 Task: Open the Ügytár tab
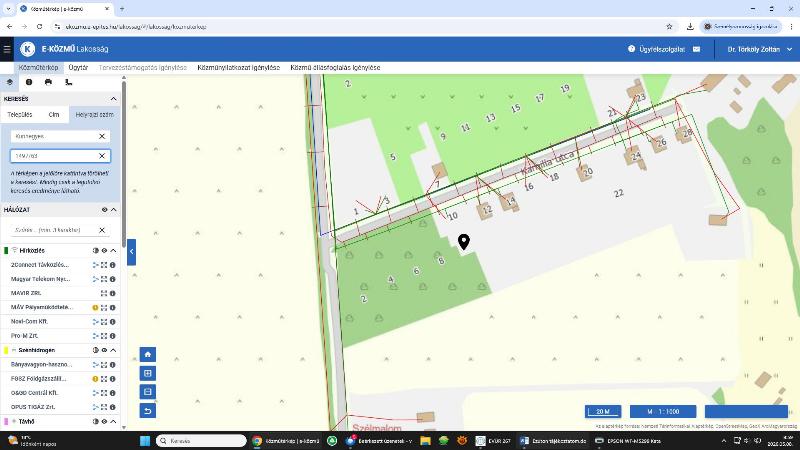(78, 67)
